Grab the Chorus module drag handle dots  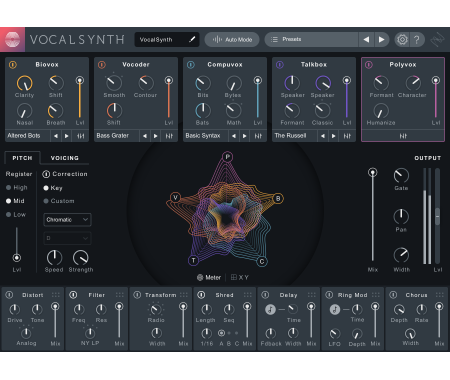pos(440,295)
